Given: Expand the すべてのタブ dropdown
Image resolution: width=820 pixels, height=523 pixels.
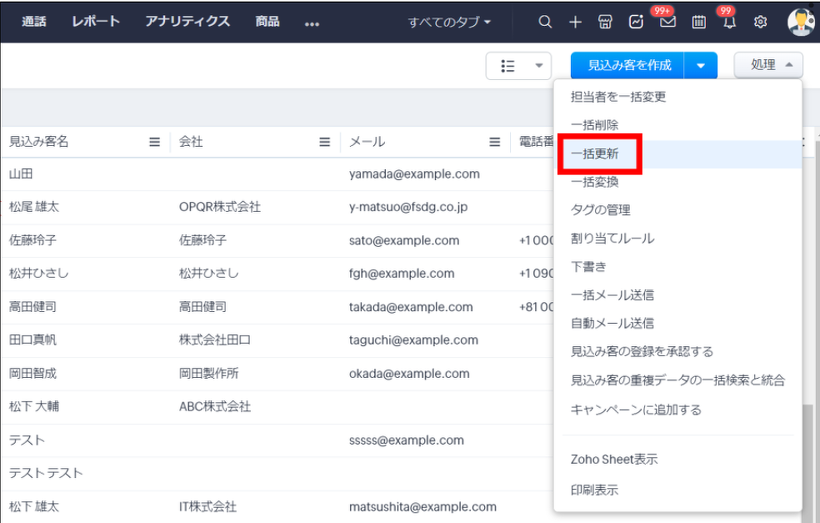Looking at the screenshot, I should (x=449, y=22).
